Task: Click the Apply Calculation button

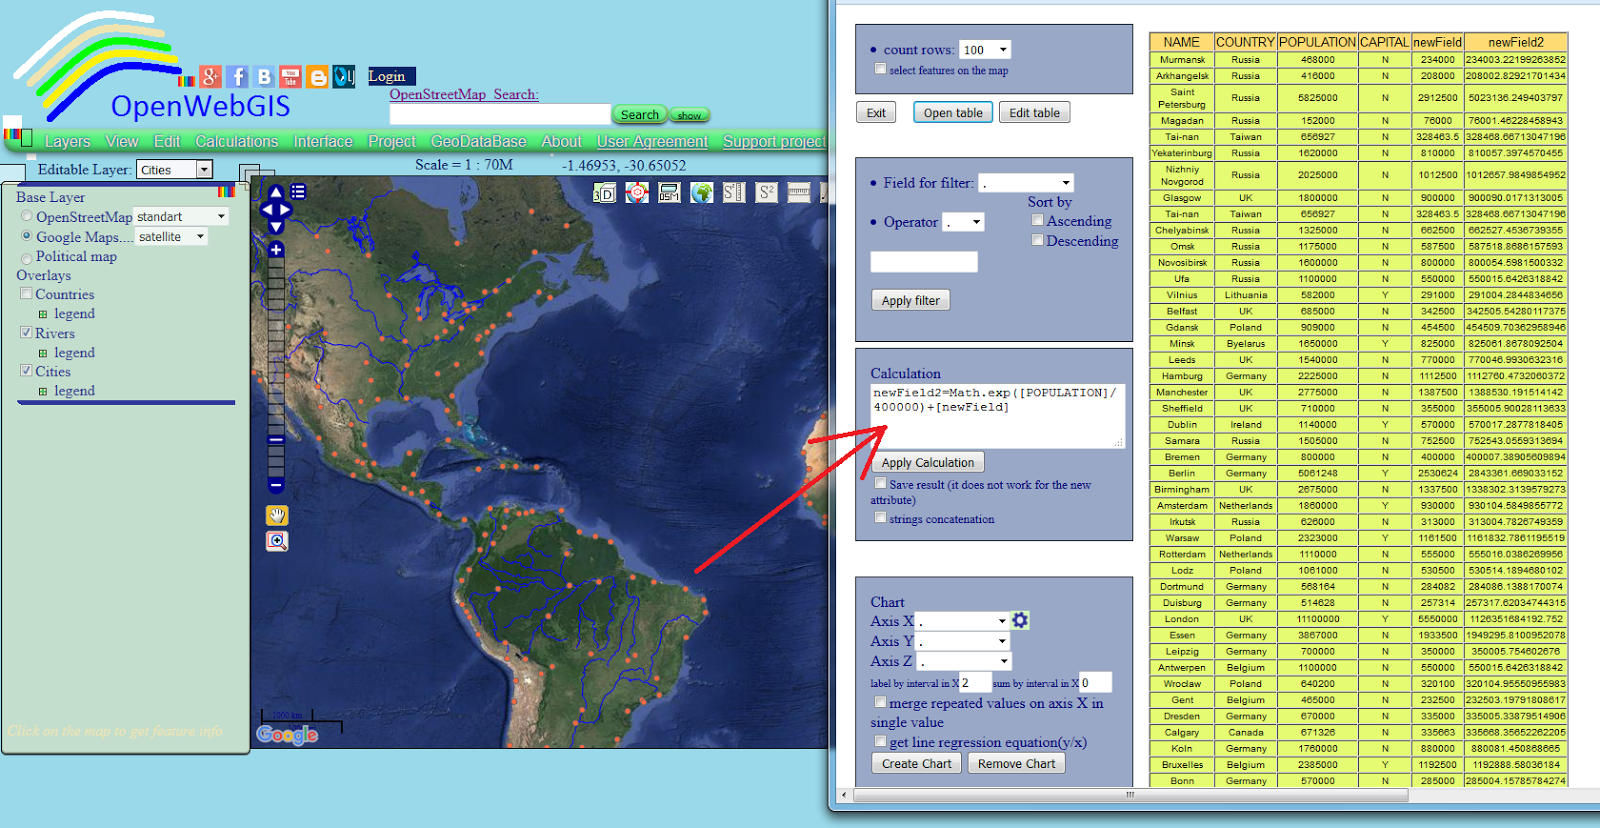Action: click(928, 462)
